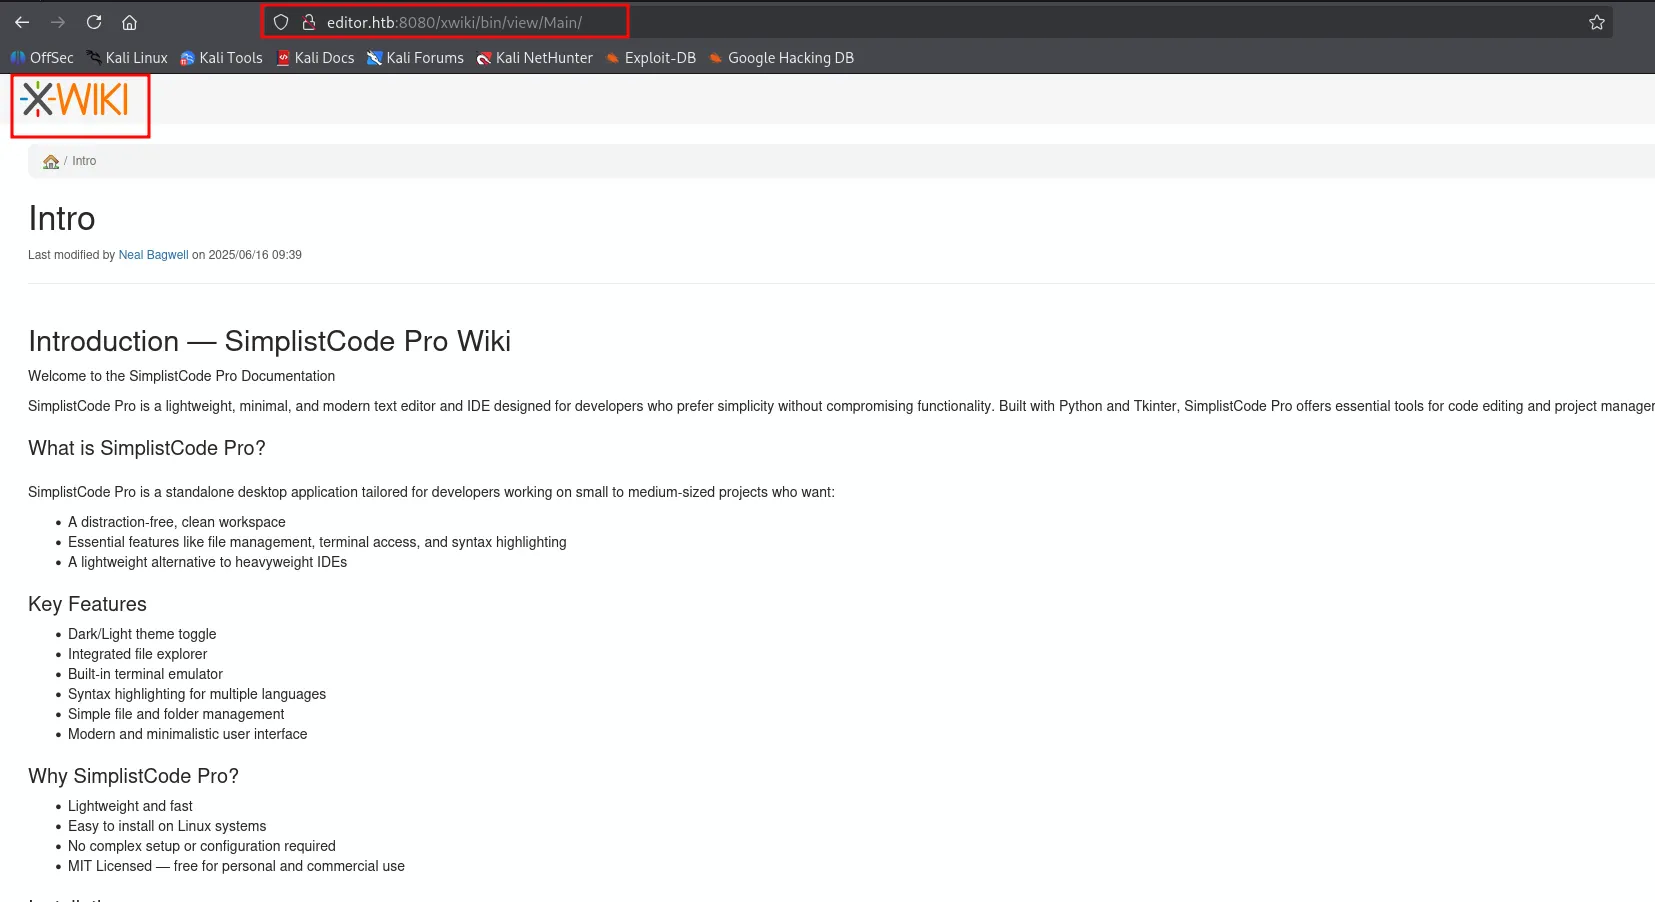This screenshot has width=1655, height=902.
Task: Click 'A distraction-free, clean workspace' list item
Action: (177, 522)
